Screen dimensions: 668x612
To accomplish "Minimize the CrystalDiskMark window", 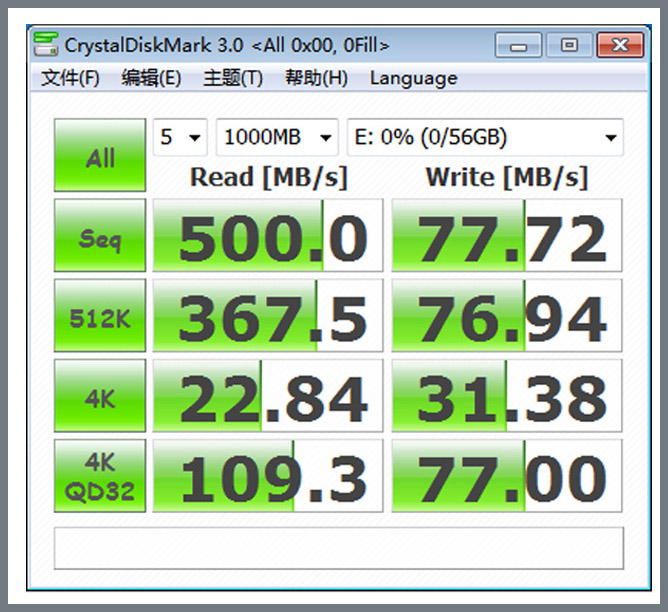I will coord(518,44).
